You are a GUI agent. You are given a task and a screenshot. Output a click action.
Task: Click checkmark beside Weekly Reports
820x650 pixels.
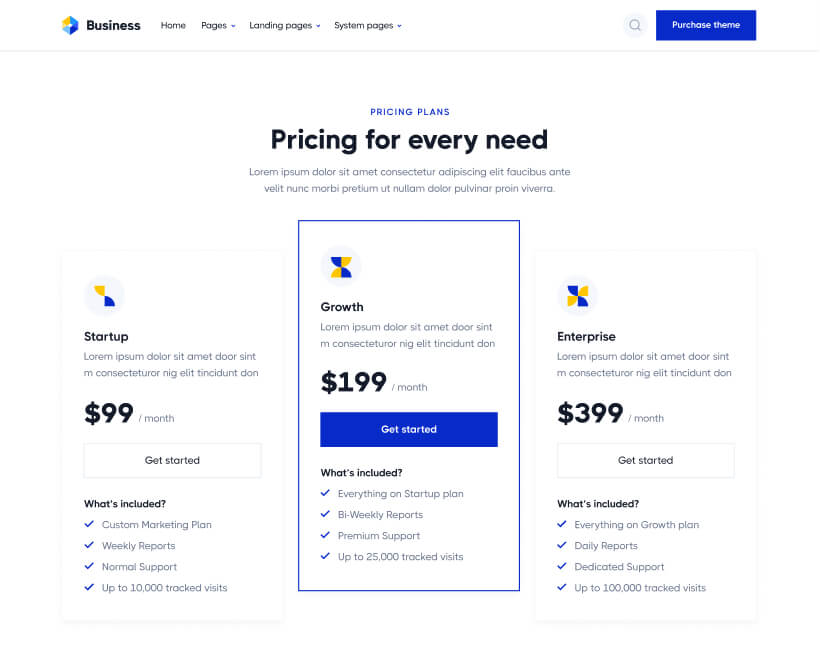89,545
